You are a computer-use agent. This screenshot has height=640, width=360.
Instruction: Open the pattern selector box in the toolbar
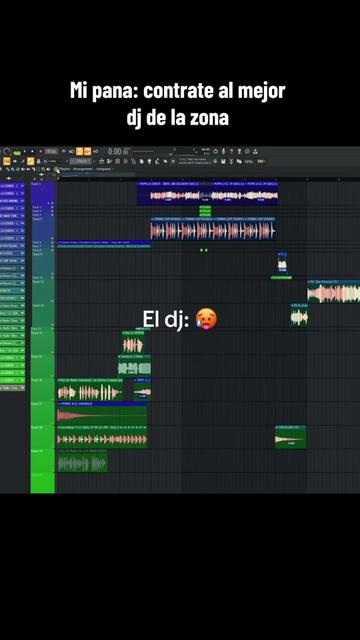click(81, 161)
